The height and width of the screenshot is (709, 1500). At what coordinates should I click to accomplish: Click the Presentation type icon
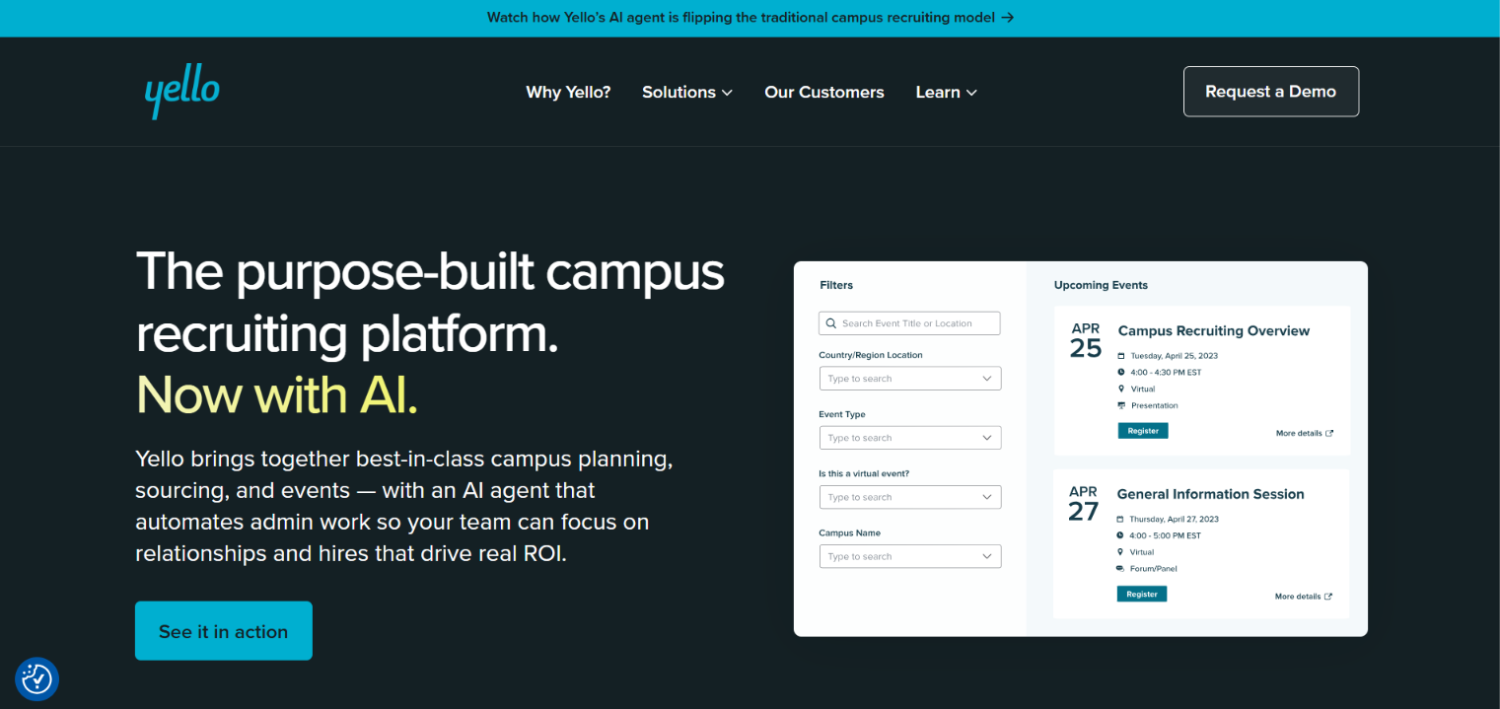click(1121, 405)
